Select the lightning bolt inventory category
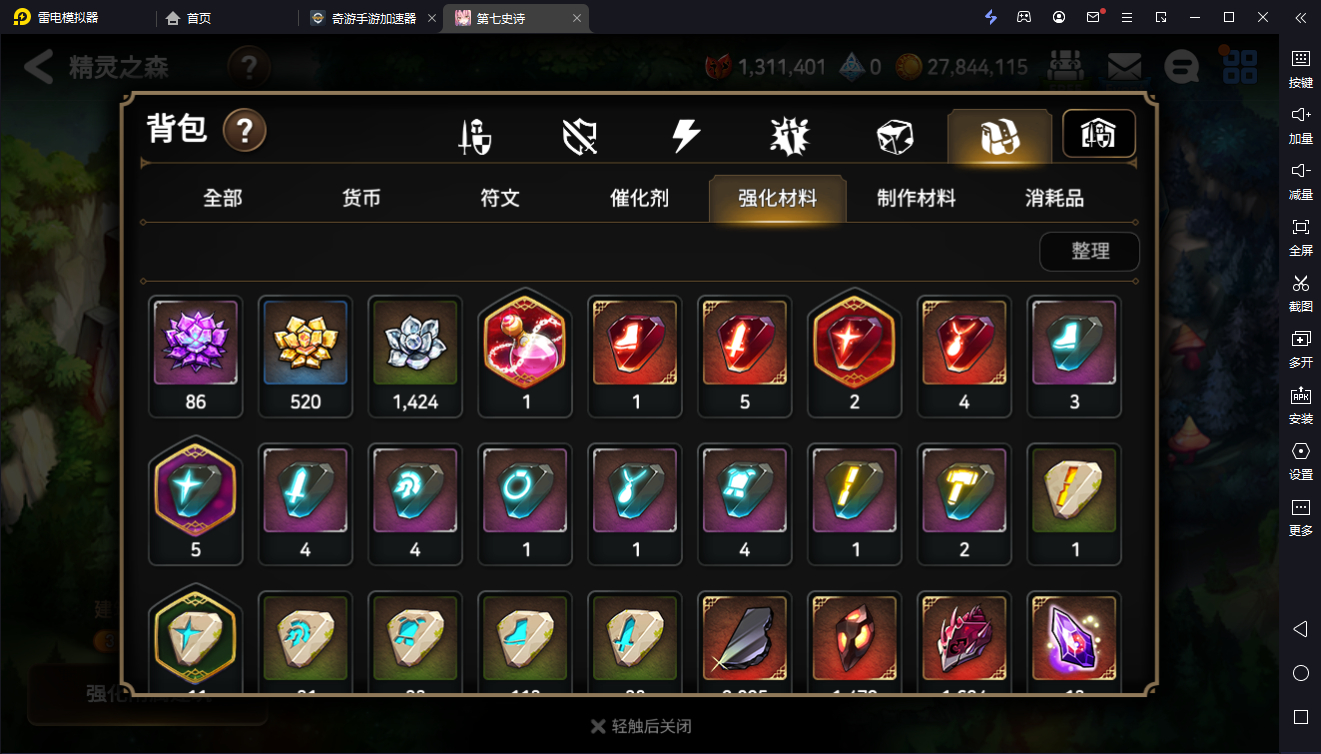The width and height of the screenshot is (1321, 754). tap(685, 136)
